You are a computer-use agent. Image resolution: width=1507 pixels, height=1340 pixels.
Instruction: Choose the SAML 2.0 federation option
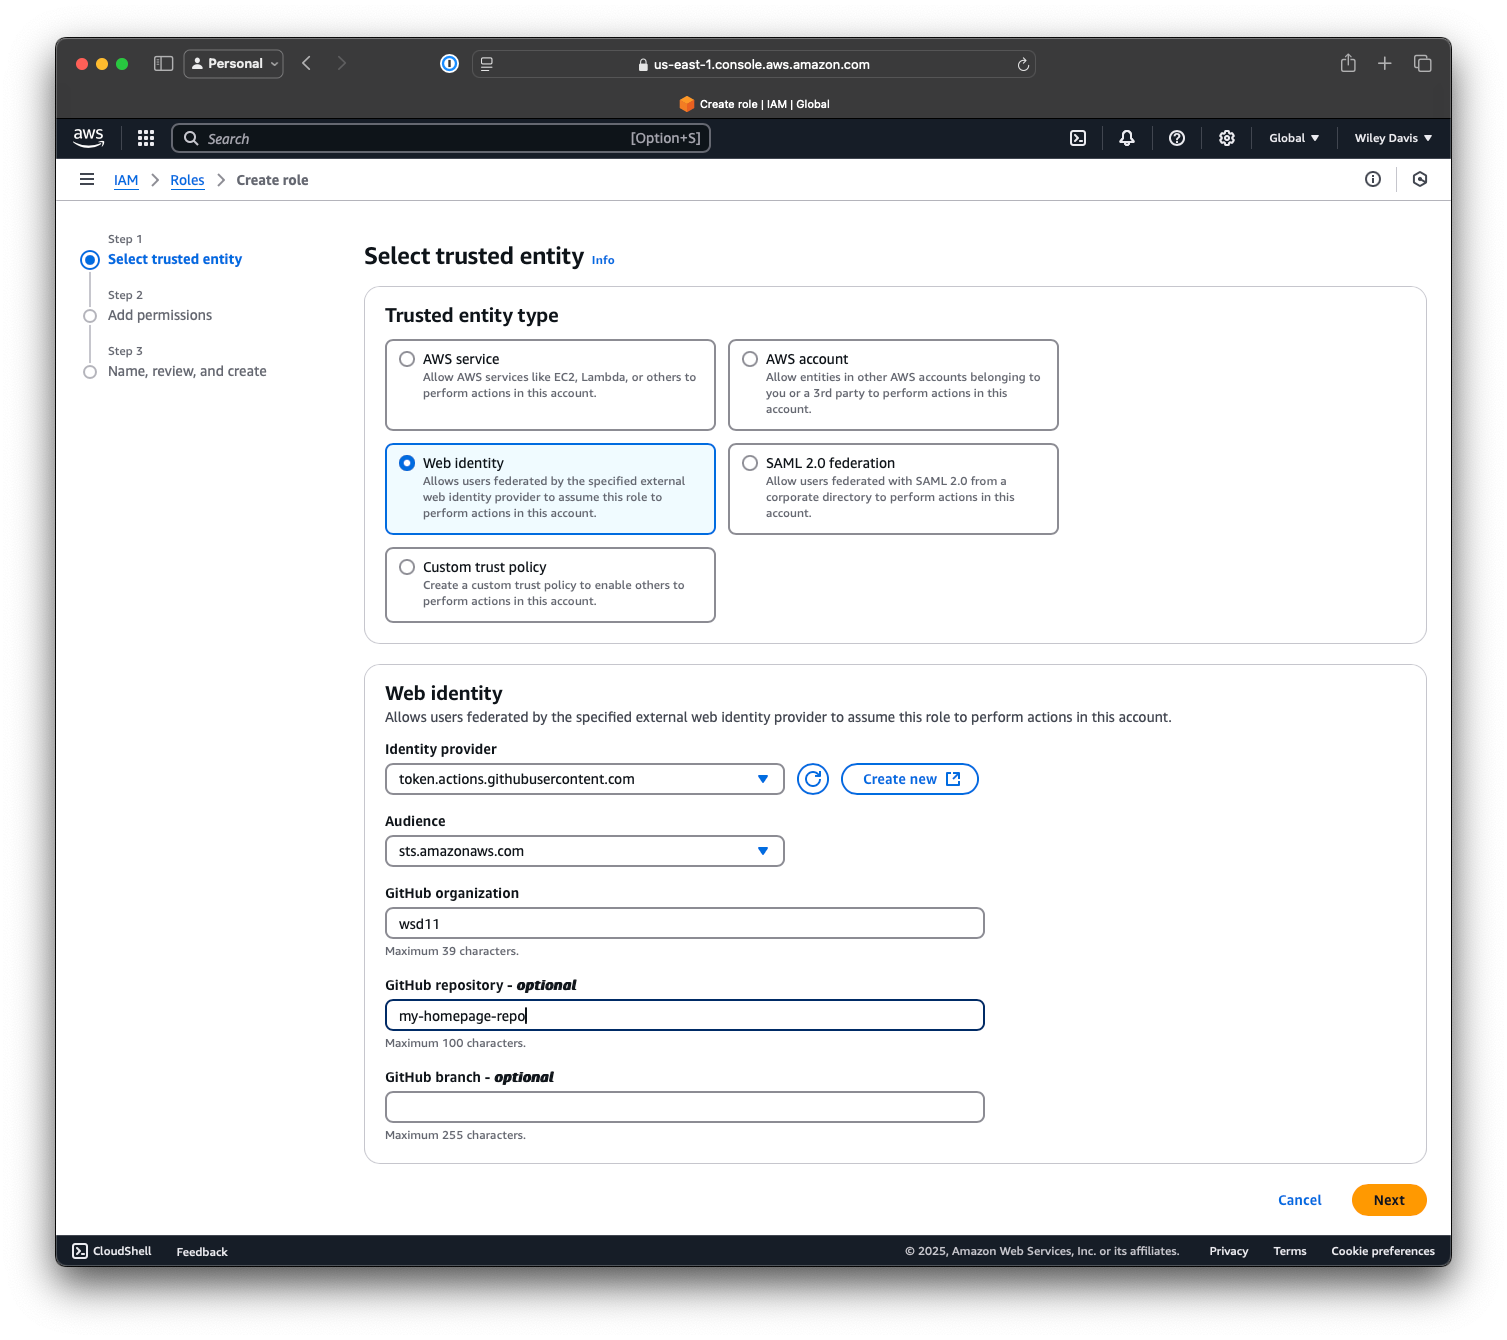pos(750,463)
